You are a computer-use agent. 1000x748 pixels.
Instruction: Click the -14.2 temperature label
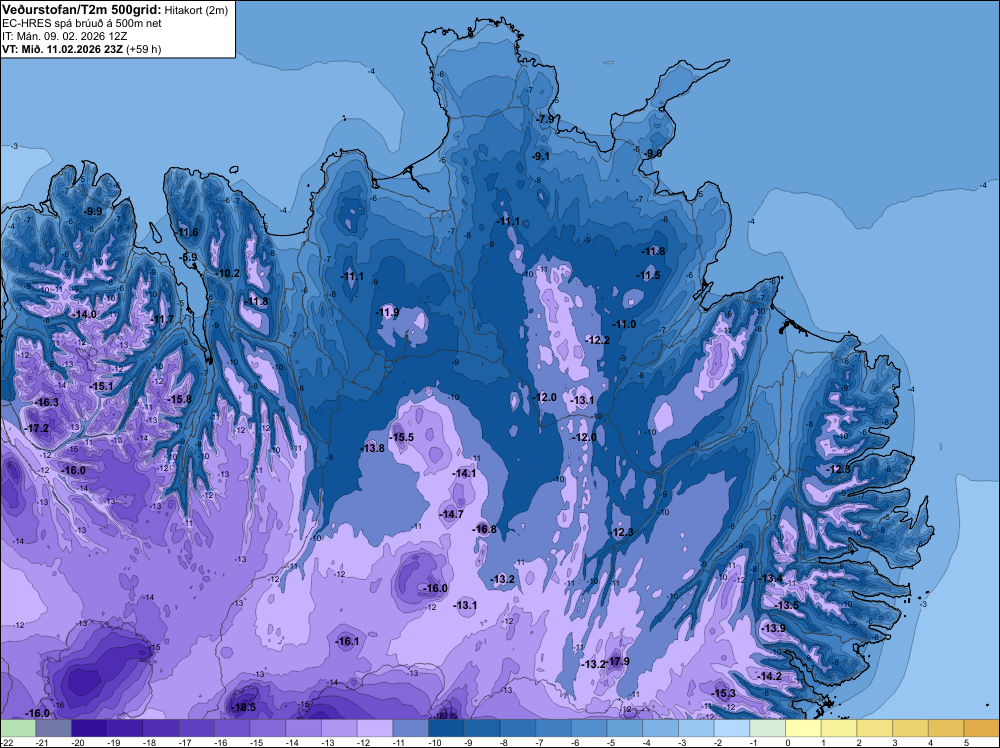[x=769, y=676]
